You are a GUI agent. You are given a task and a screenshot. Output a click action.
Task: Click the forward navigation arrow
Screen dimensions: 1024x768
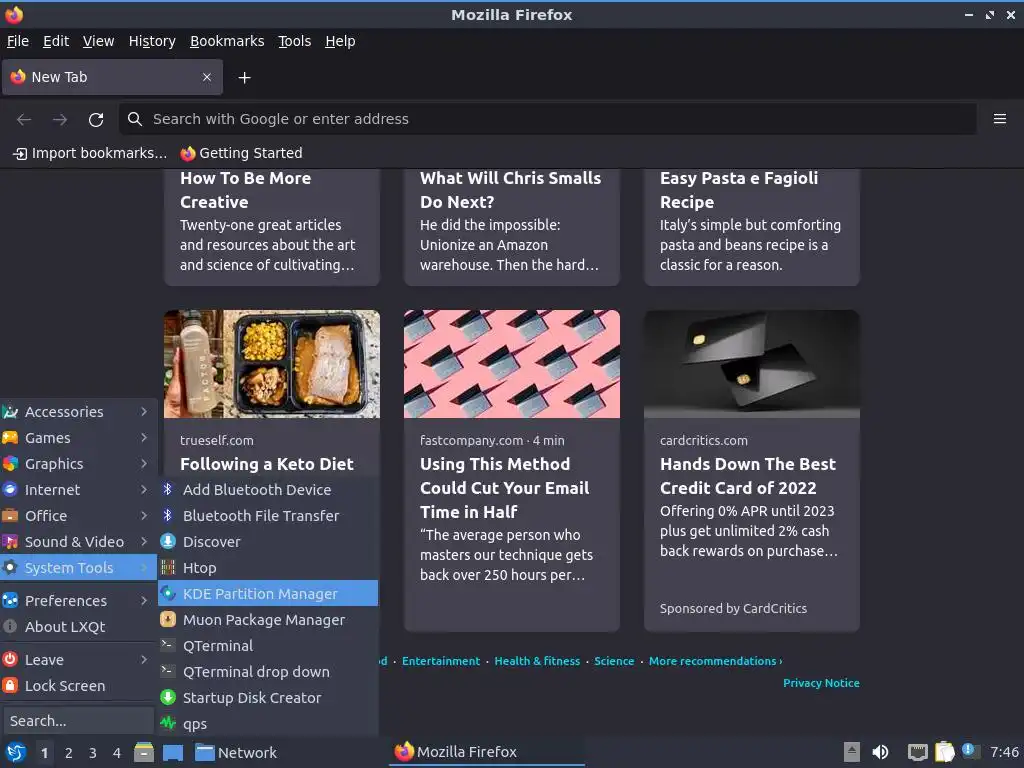click(59, 120)
